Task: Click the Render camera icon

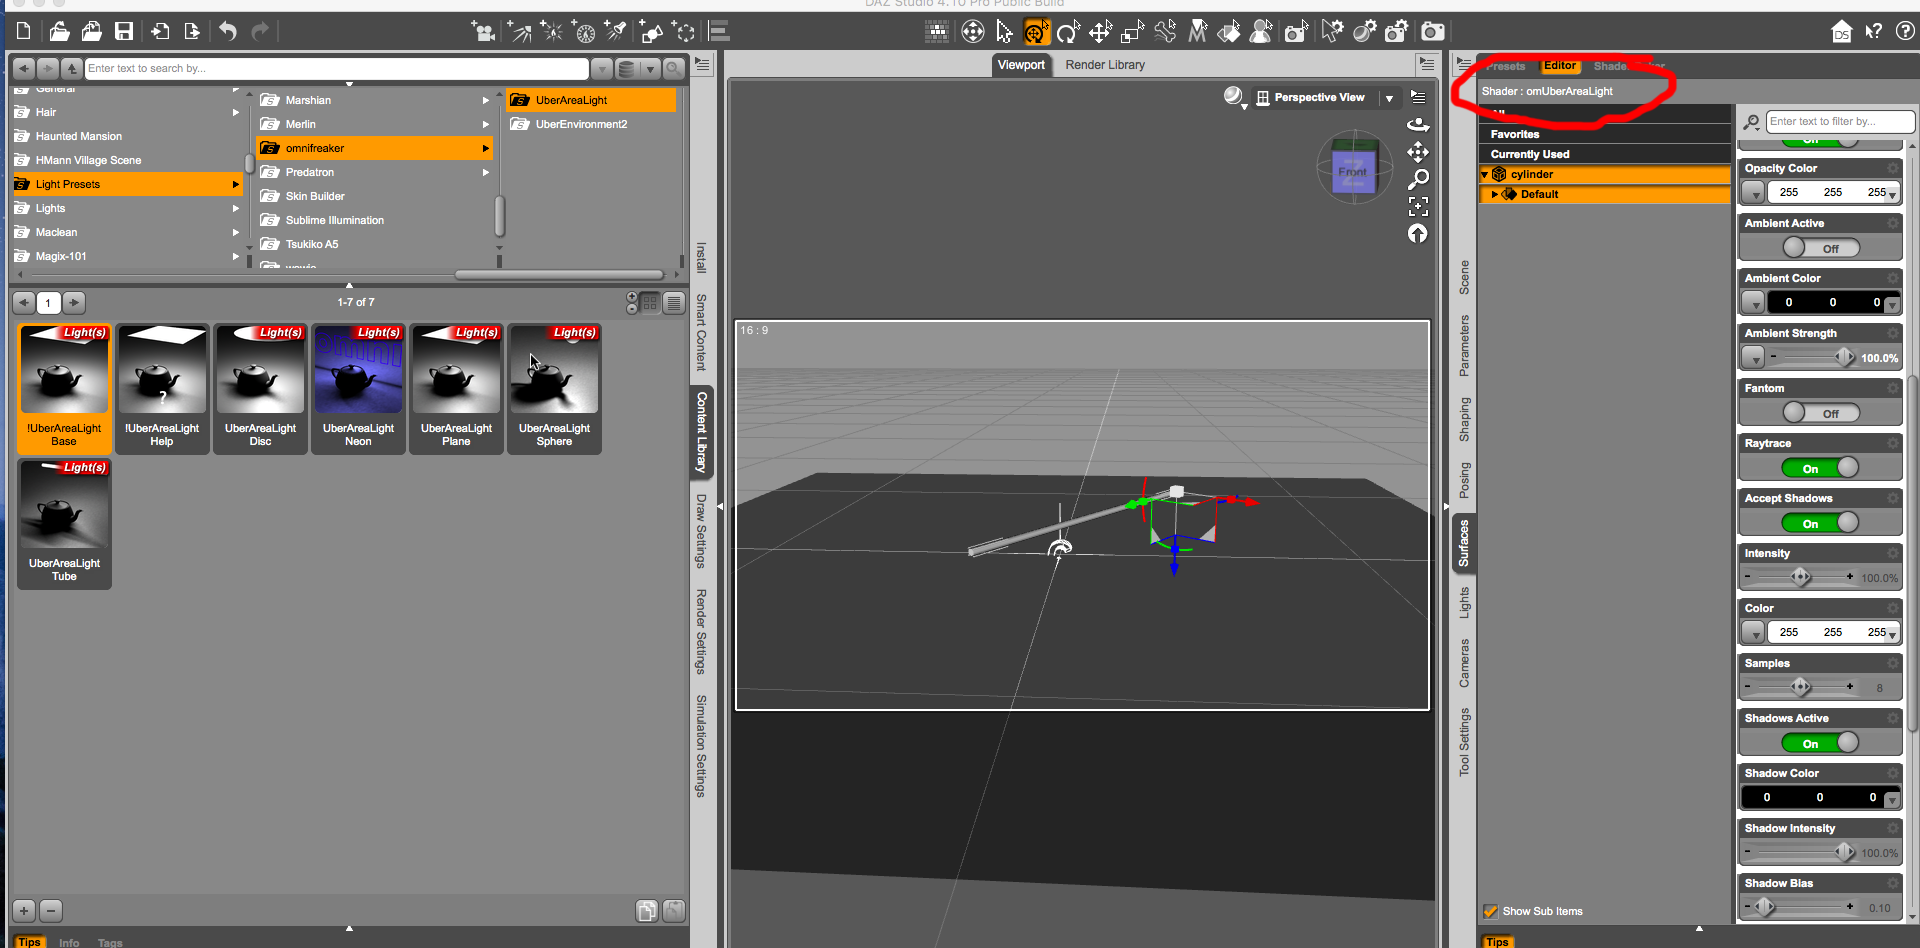Action: pos(1433,32)
